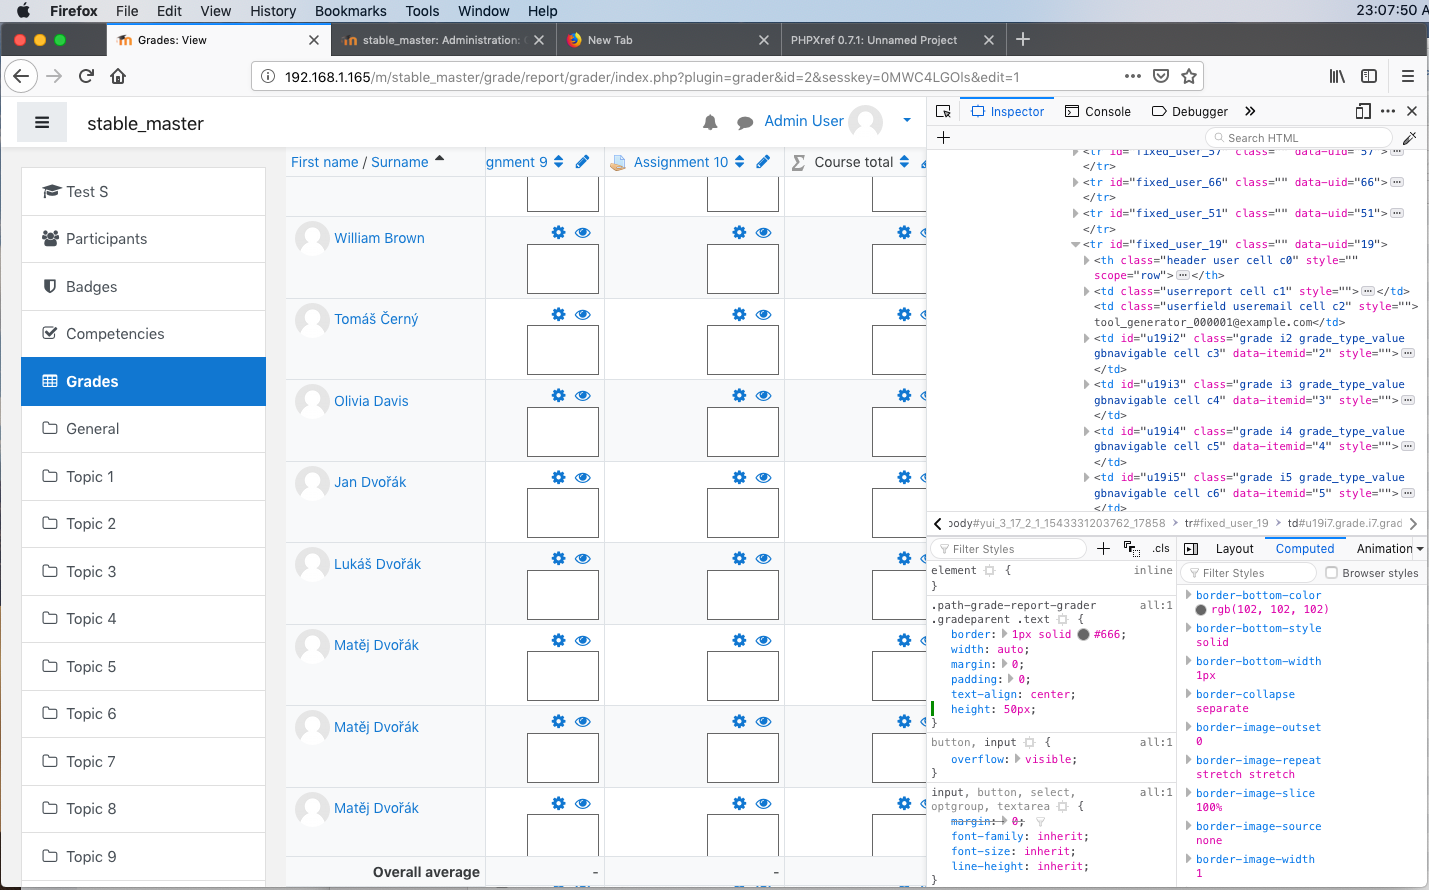Open Competencies in course navigation
The image size is (1429, 890).
pos(143,334)
